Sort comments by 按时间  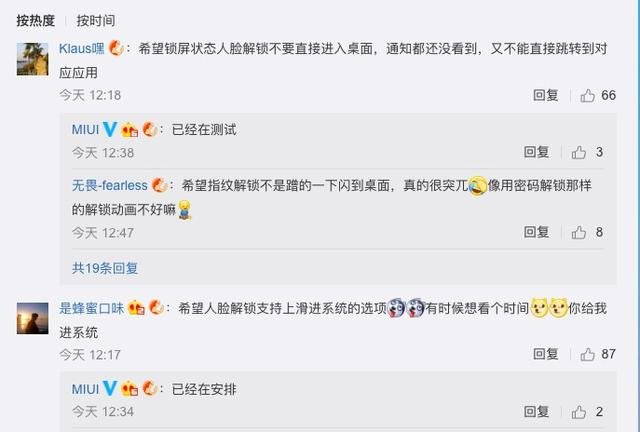click(x=96, y=20)
